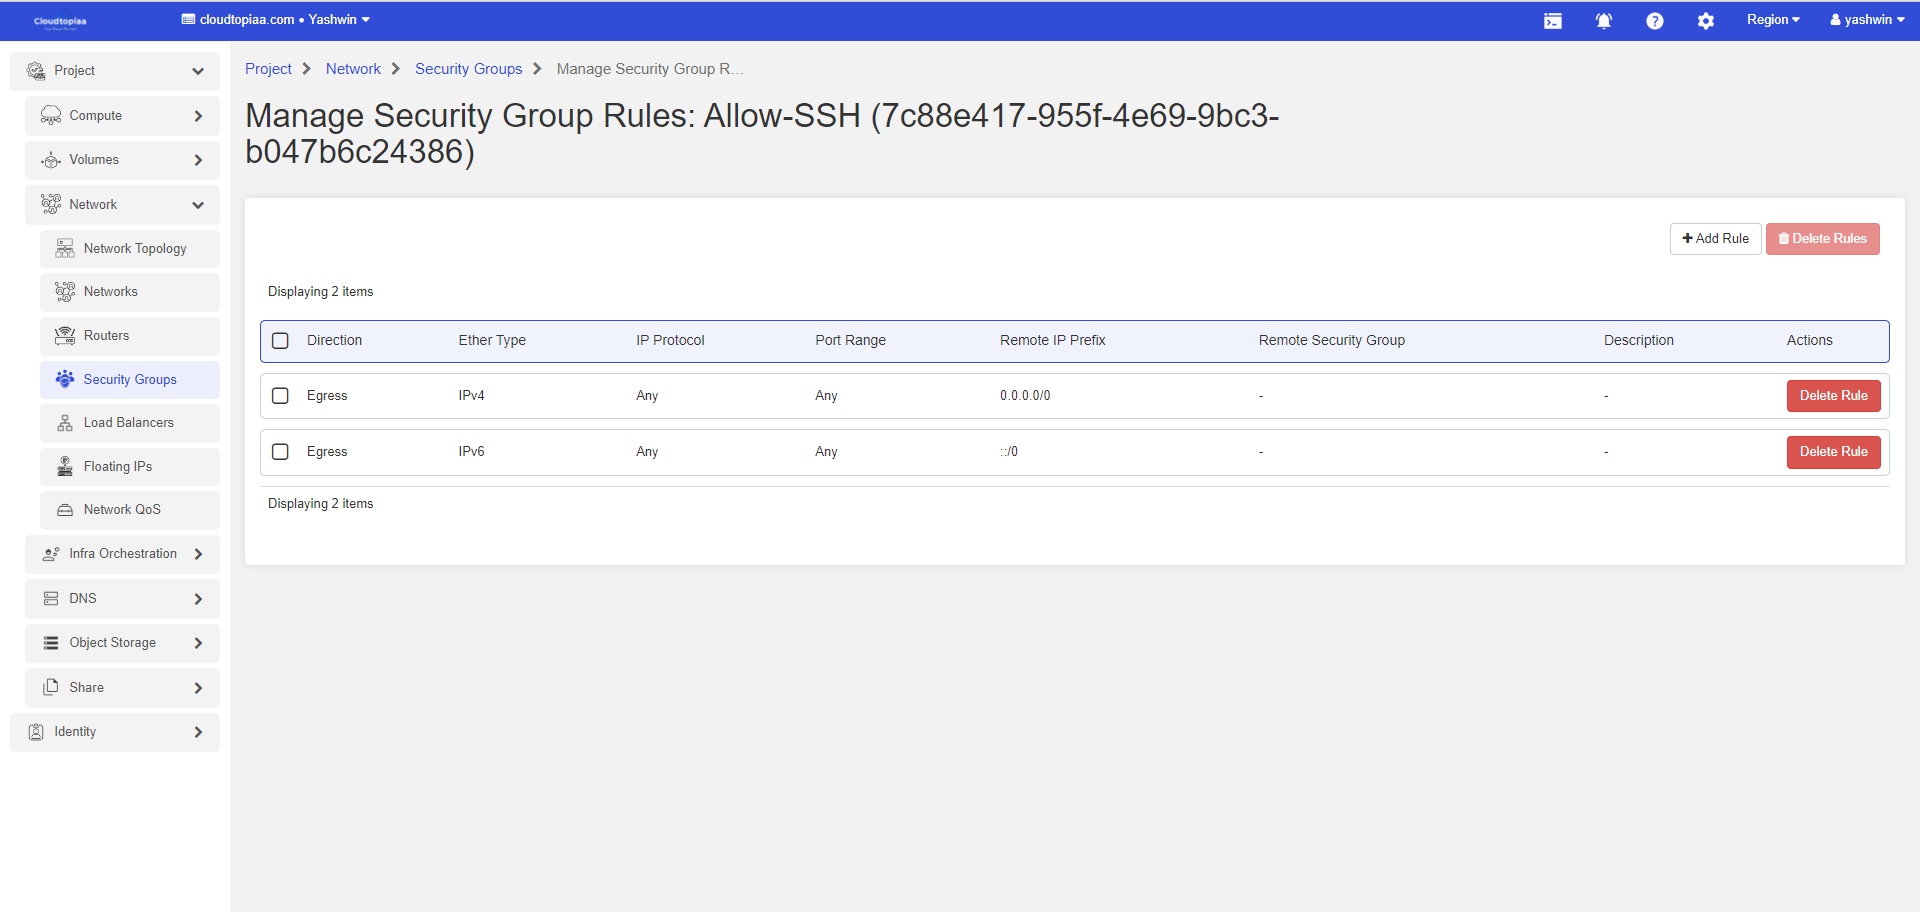Open Network QoS in the sidebar
The image size is (1920, 912).
coord(122,510)
